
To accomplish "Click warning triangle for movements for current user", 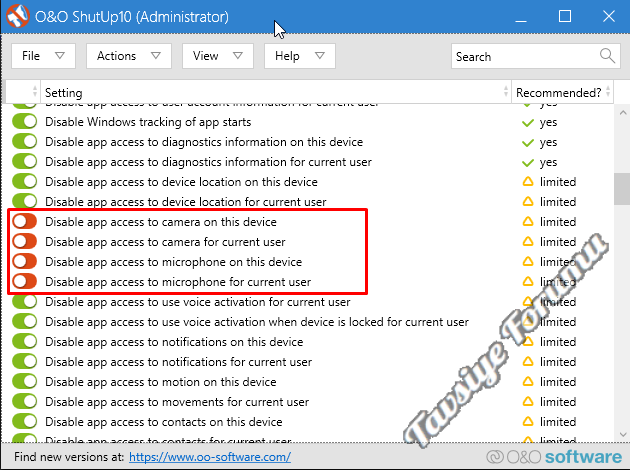I will [x=528, y=402].
